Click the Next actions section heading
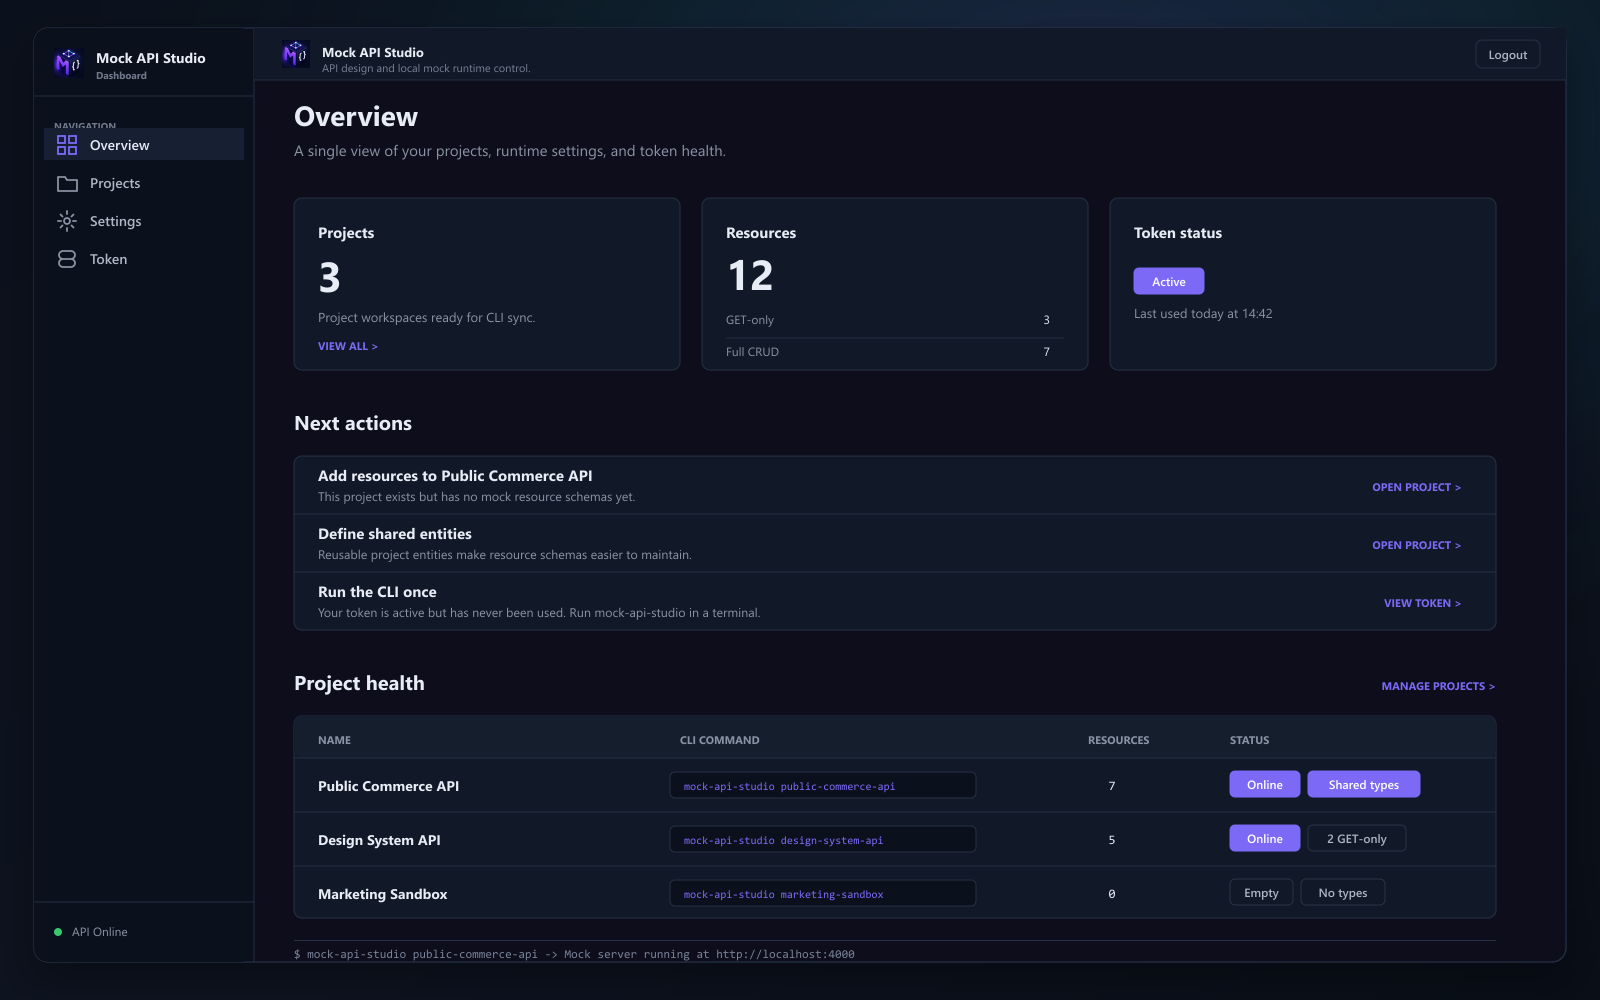1600x1000 pixels. point(353,423)
